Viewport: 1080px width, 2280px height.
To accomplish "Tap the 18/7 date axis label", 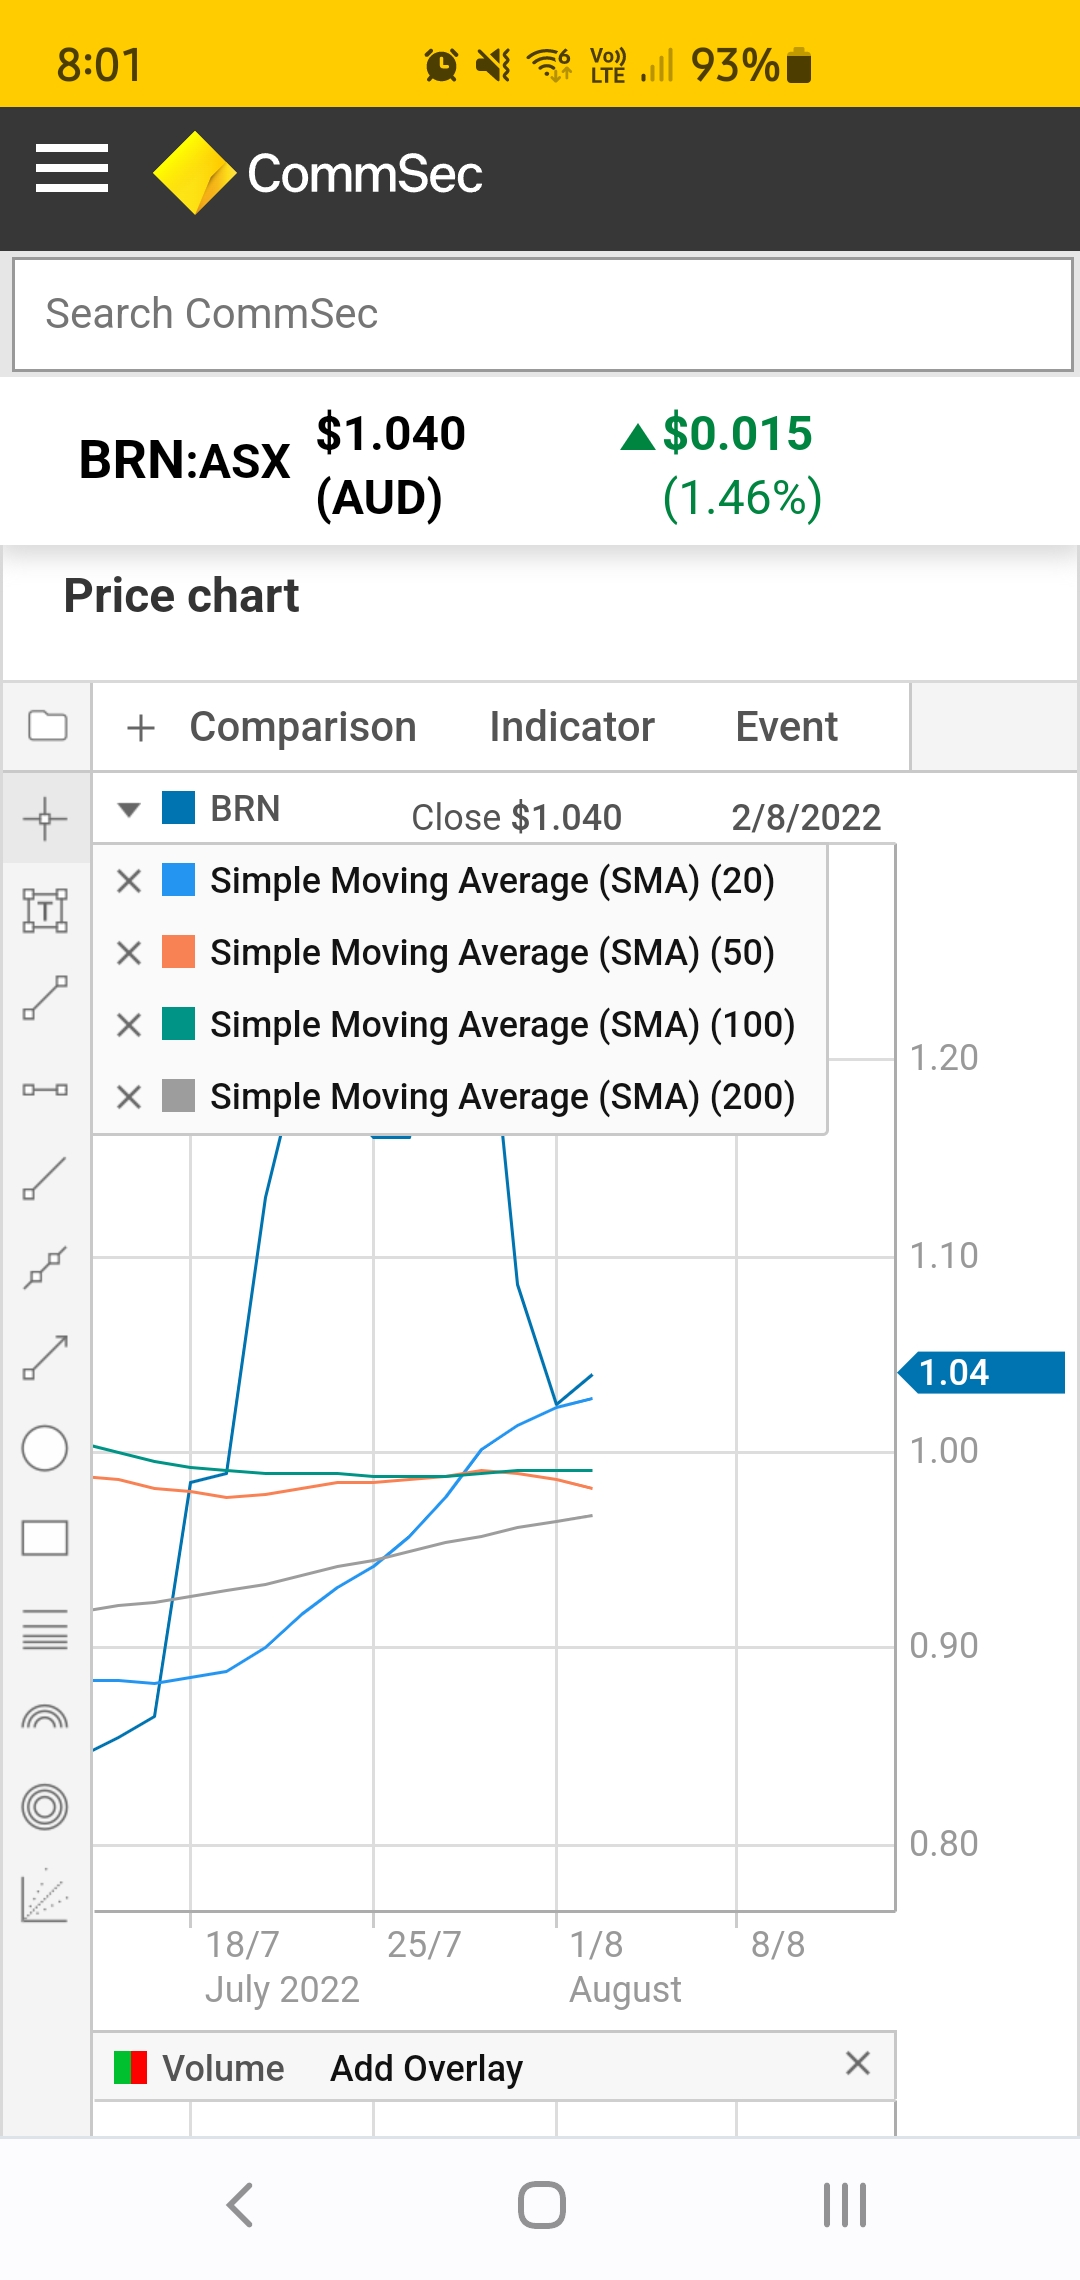I will pyautogui.click(x=242, y=1944).
